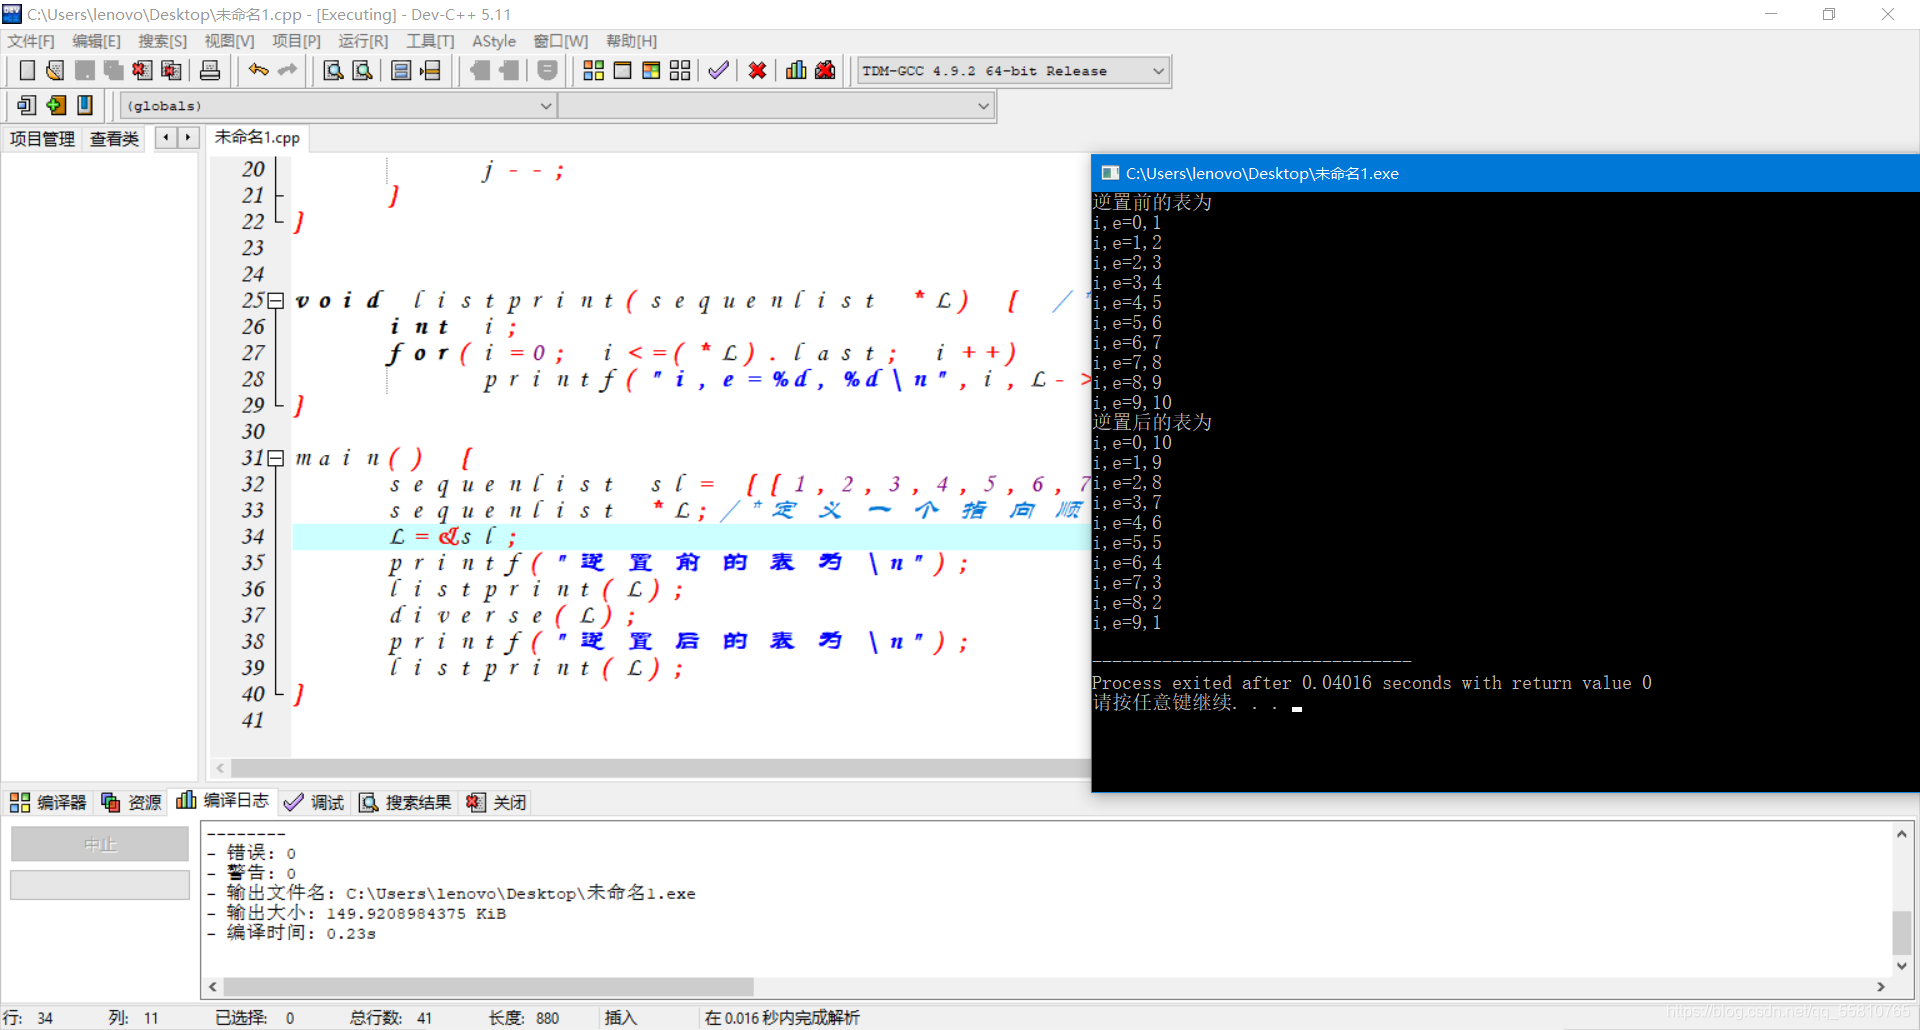Click the Rebuild All icon
The image size is (1920, 1030).
coord(680,71)
